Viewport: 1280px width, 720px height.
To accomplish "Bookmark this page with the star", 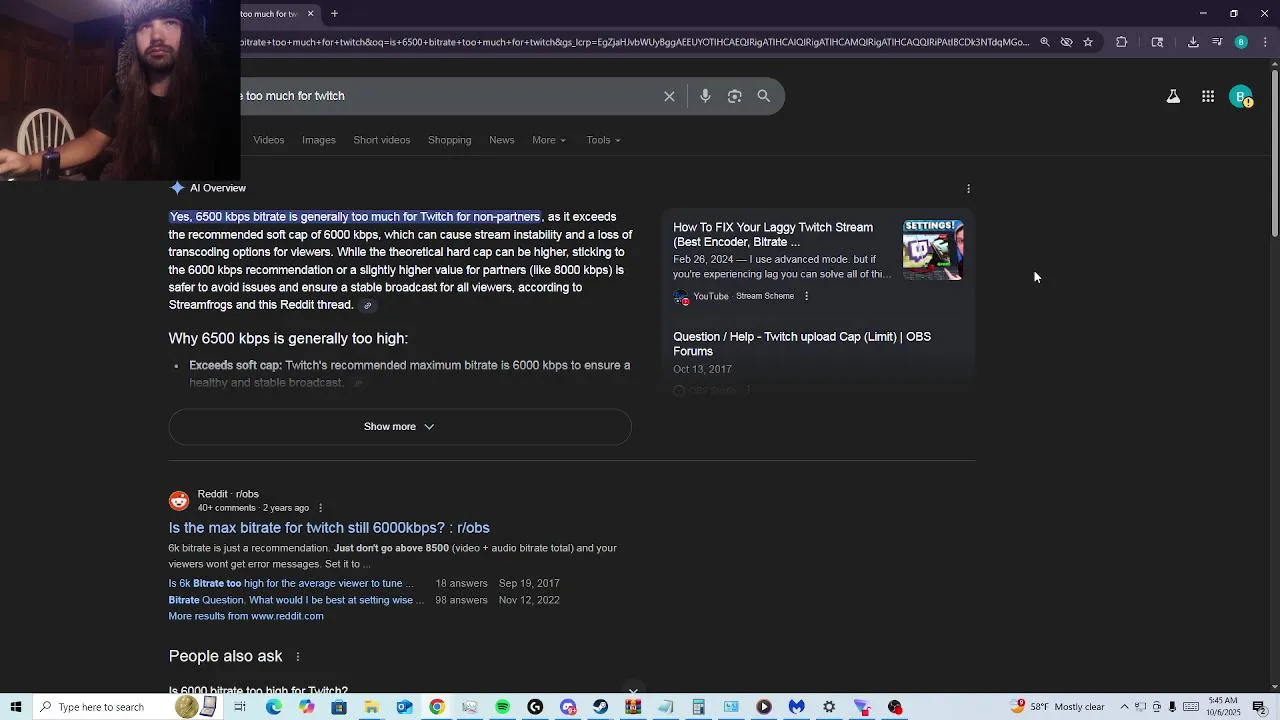I will (1088, 42).
